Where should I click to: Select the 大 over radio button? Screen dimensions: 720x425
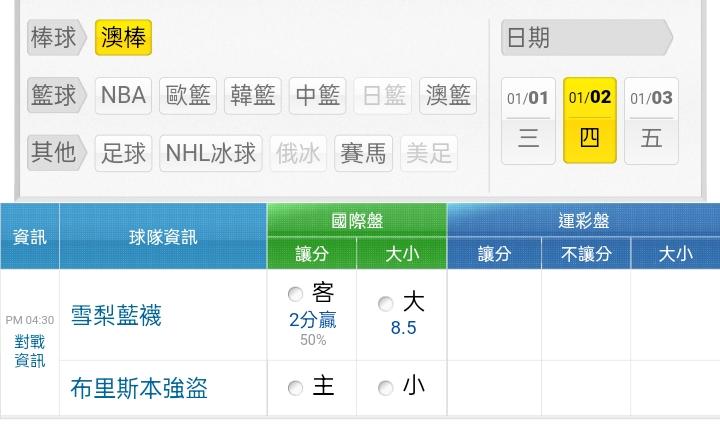[x=385, y=303]
